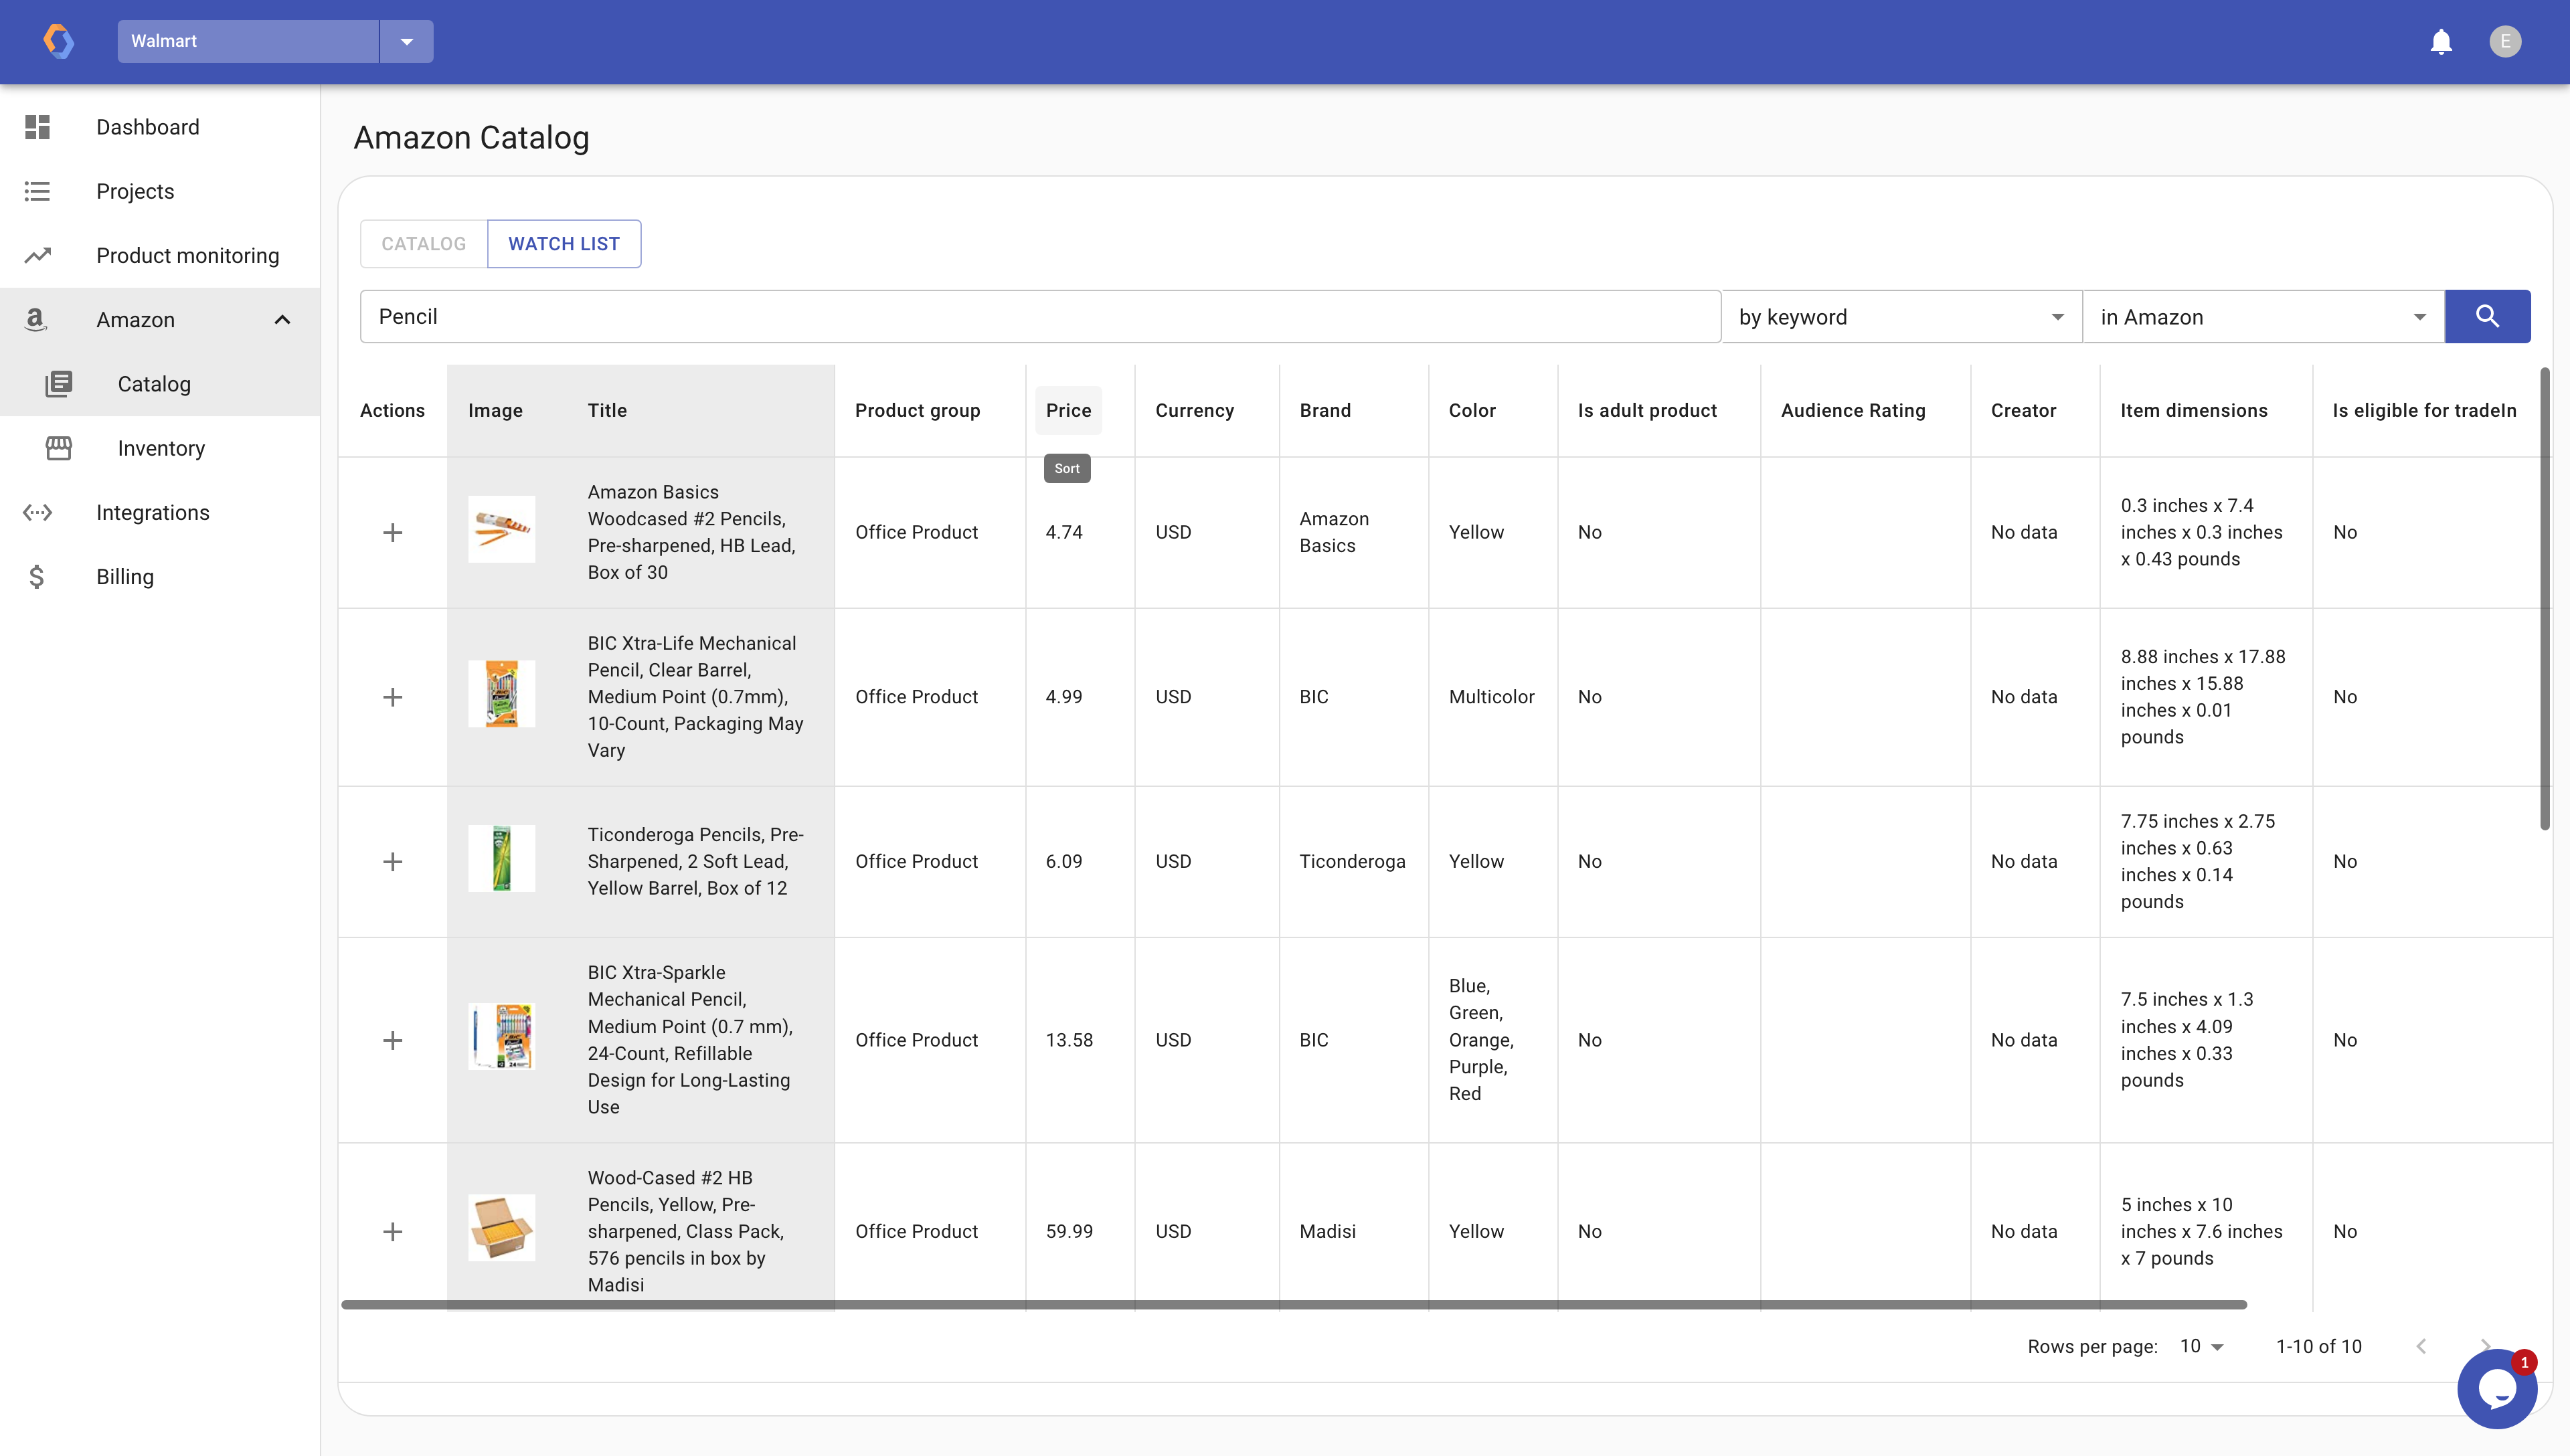Change the rows per page value
This screenshot has height=1456, width=2570.
[2201, 1346]
